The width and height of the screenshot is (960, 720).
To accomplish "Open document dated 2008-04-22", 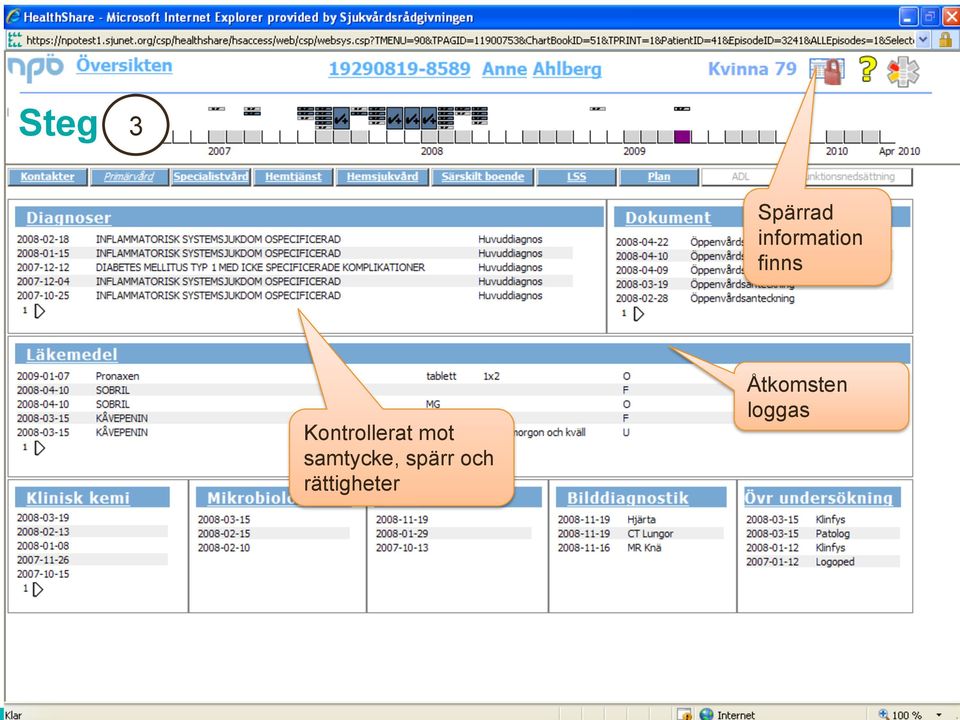I will tap(680, 242).
